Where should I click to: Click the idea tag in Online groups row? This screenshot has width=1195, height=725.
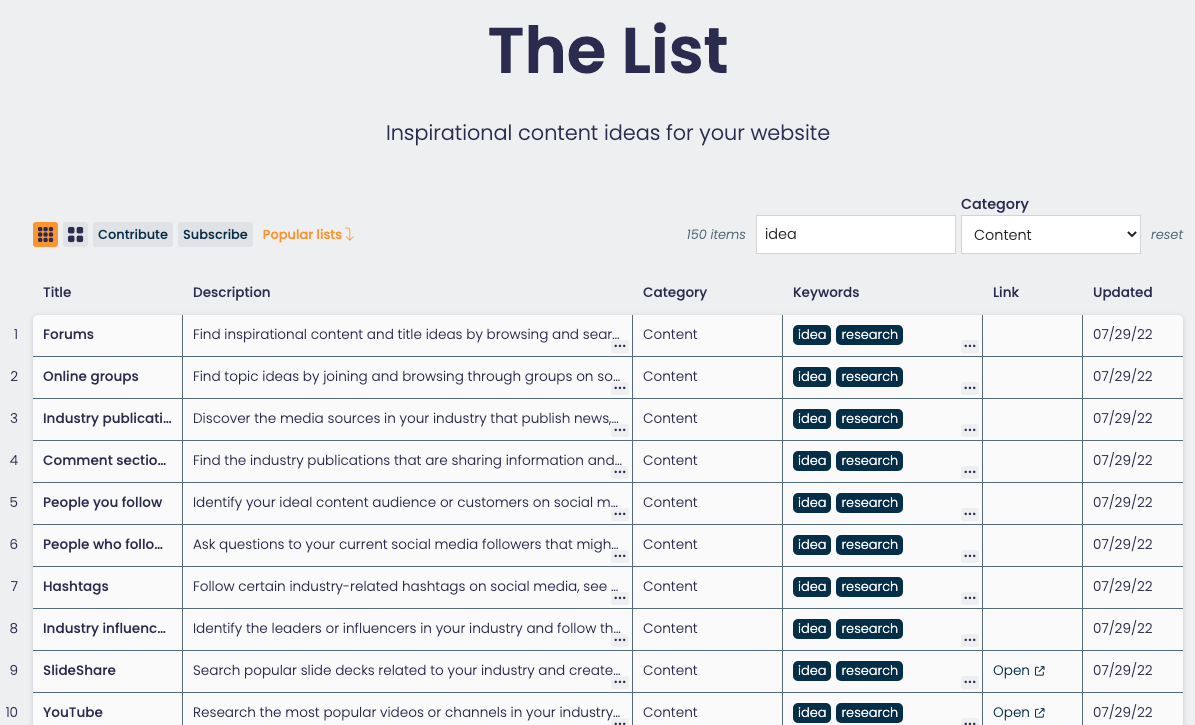[x=812, y=377]
